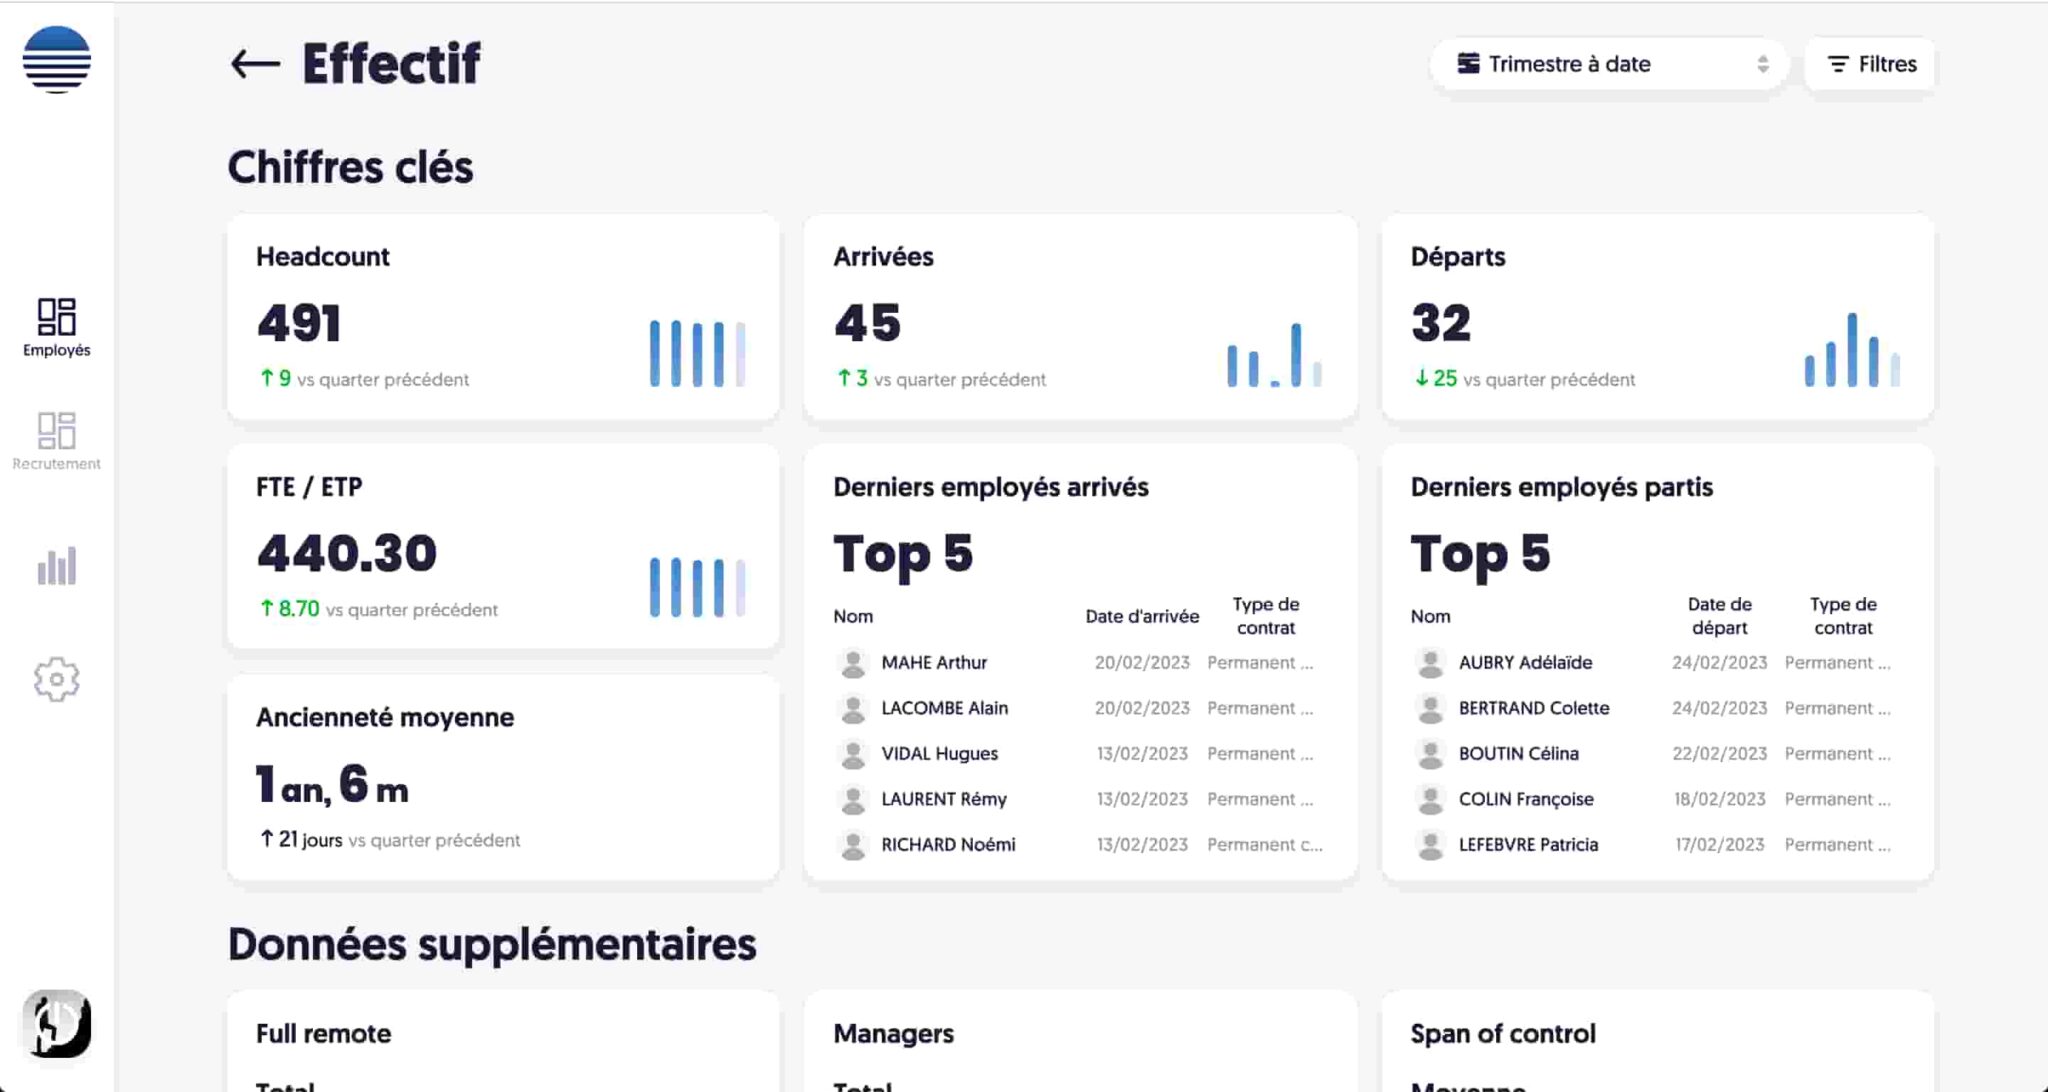2048x1092 pixels.
Task: Select LEFEBVRE Patricia departure row
Action: tap(1528, 845)
